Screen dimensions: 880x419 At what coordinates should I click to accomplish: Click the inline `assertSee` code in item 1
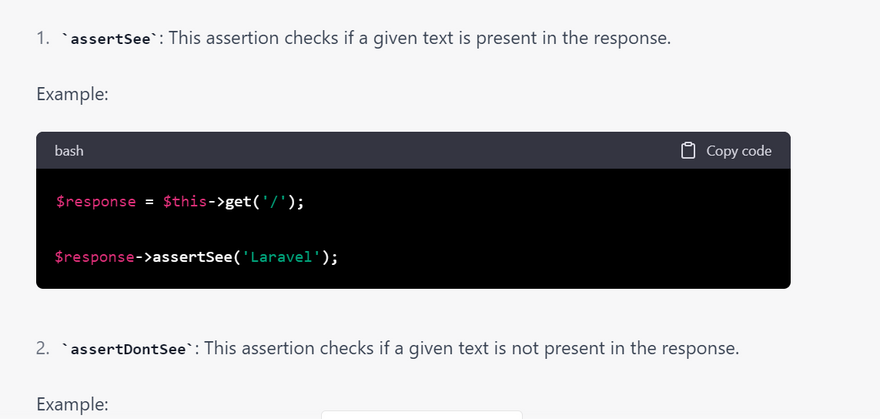click(109, 41)
